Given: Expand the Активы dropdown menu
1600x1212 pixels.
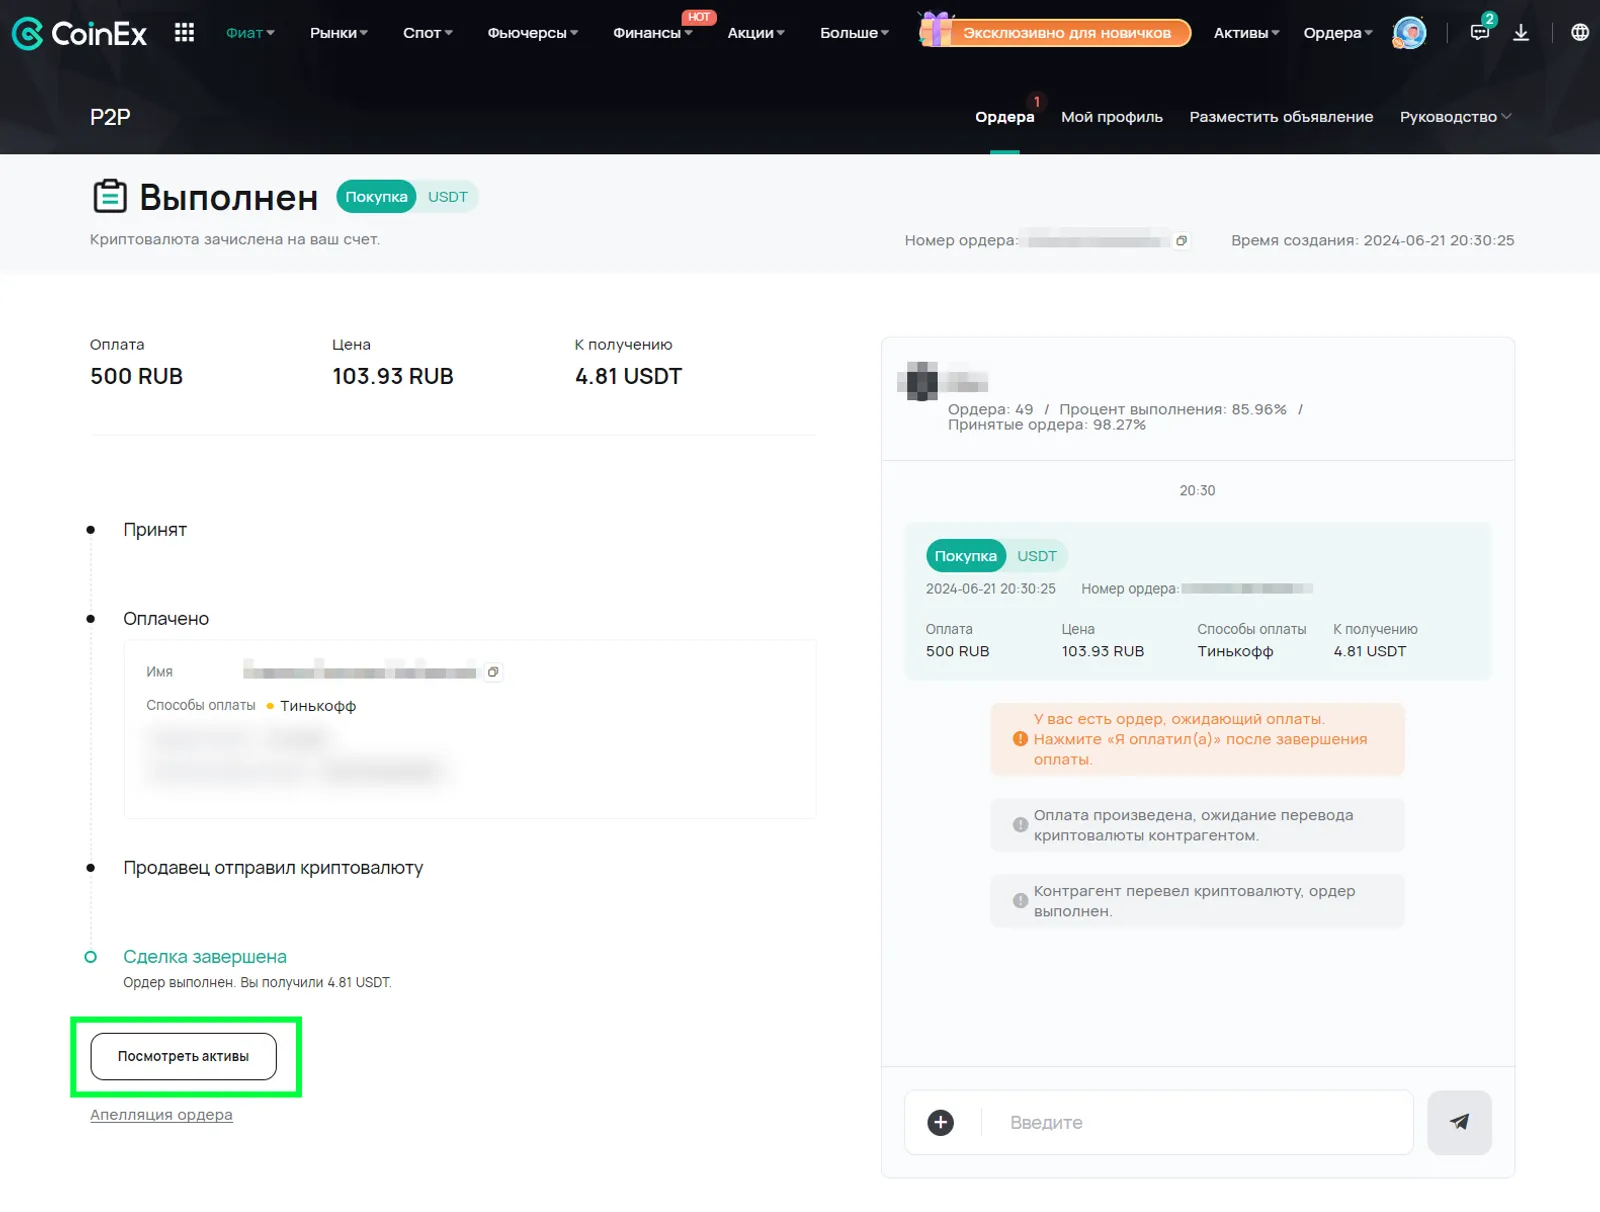Looking at the screenshot, I should point(1246,33).
